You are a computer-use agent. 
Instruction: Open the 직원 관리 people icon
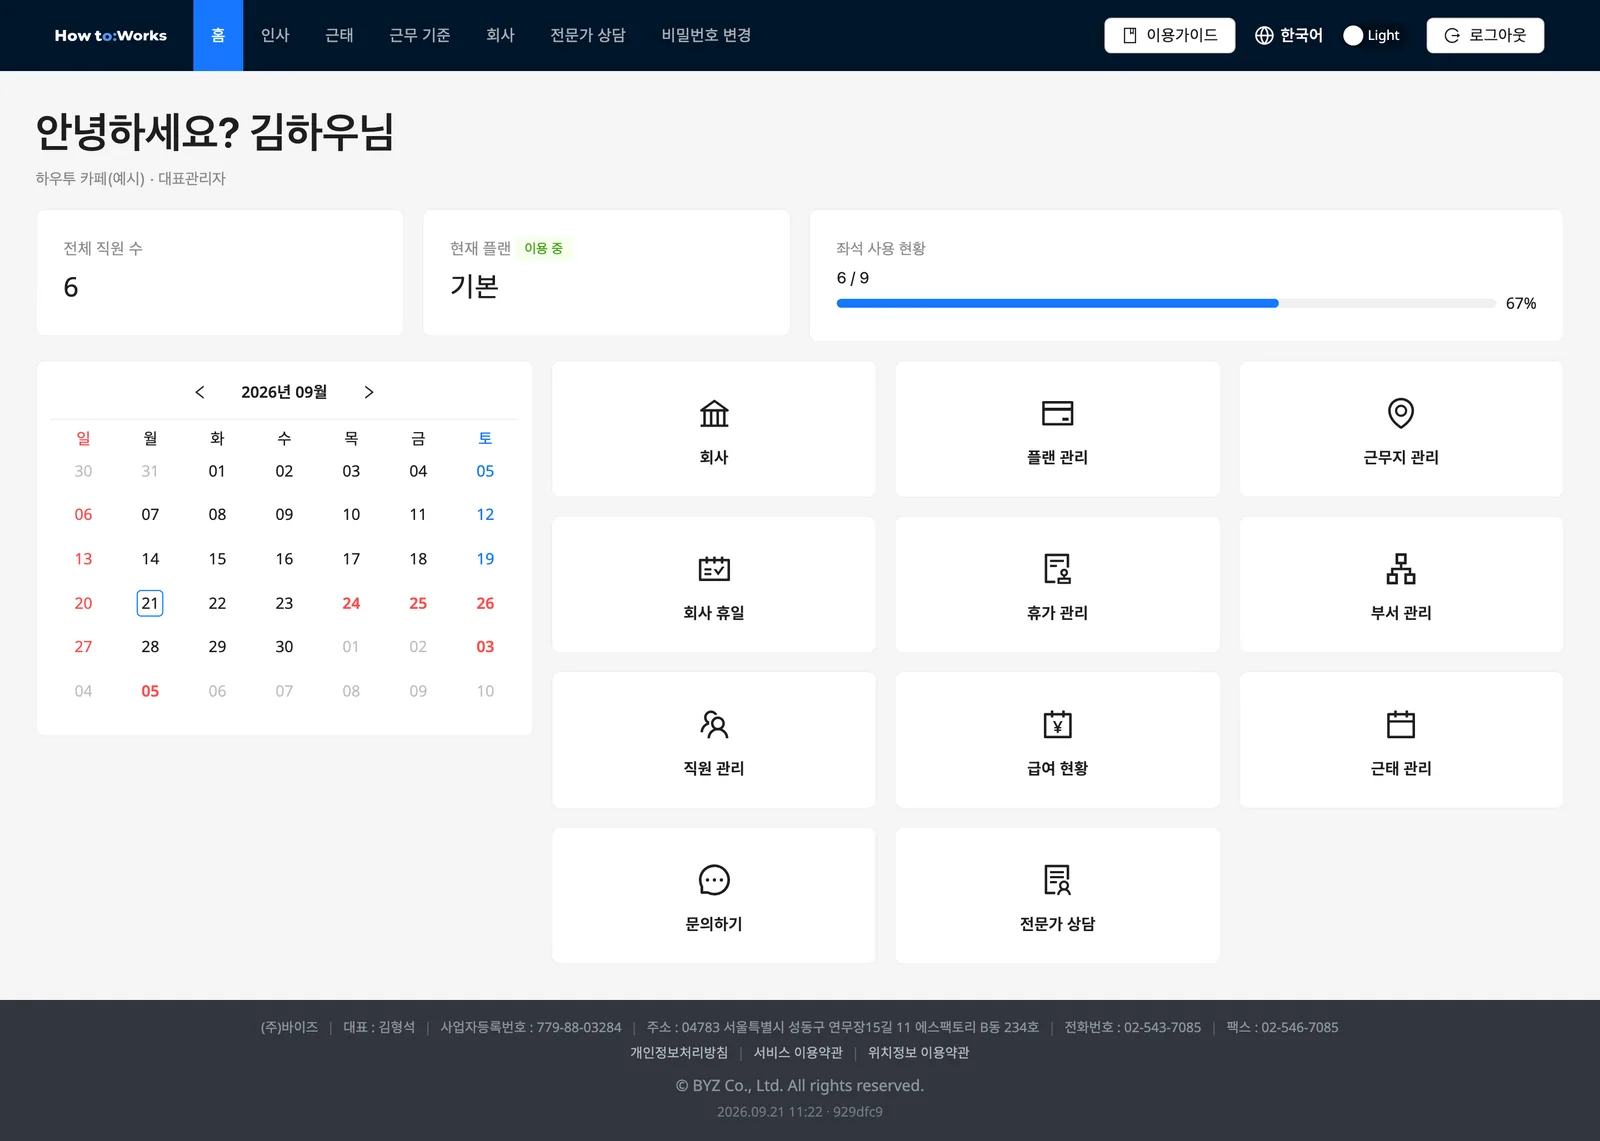tap(714, 724)
